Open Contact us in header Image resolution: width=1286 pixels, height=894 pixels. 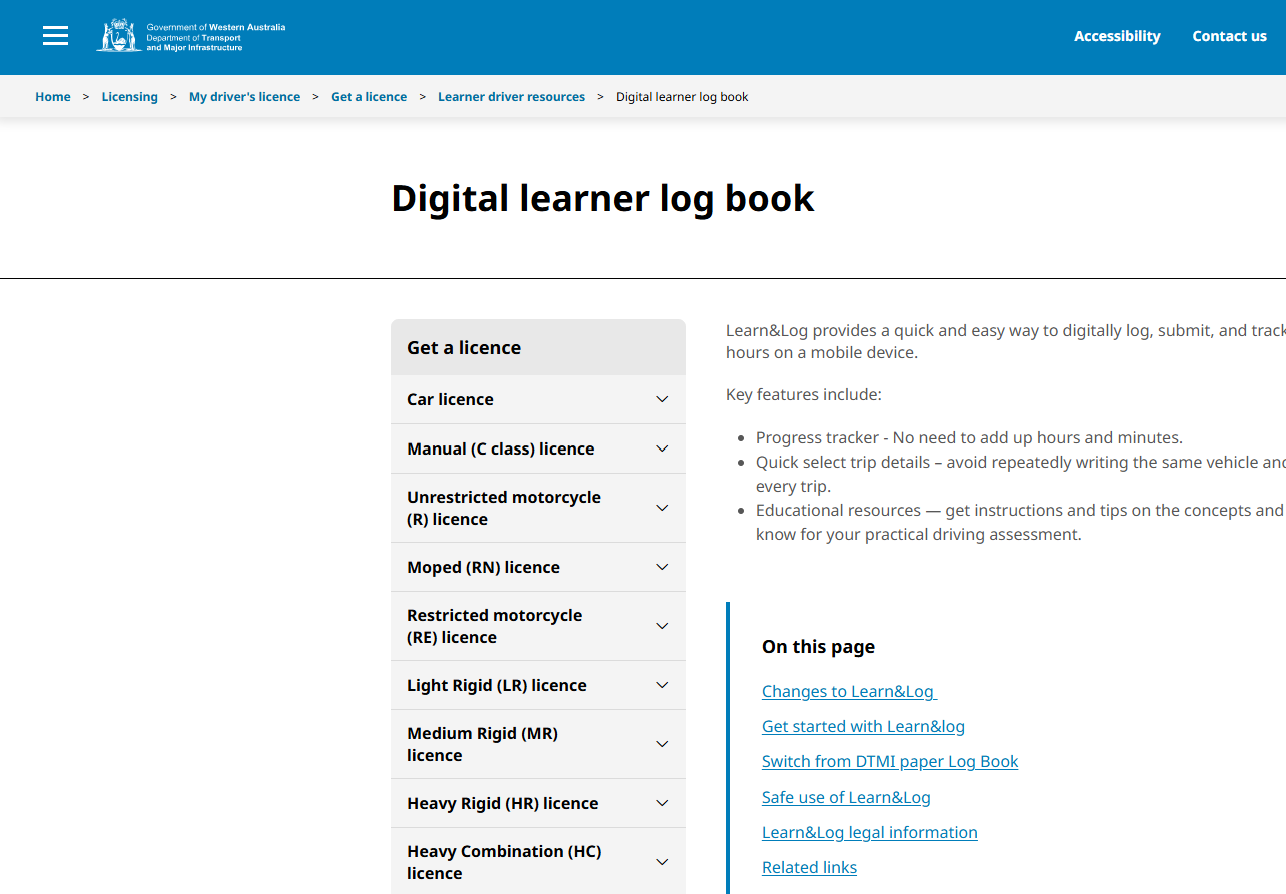tap(1229, 36)
